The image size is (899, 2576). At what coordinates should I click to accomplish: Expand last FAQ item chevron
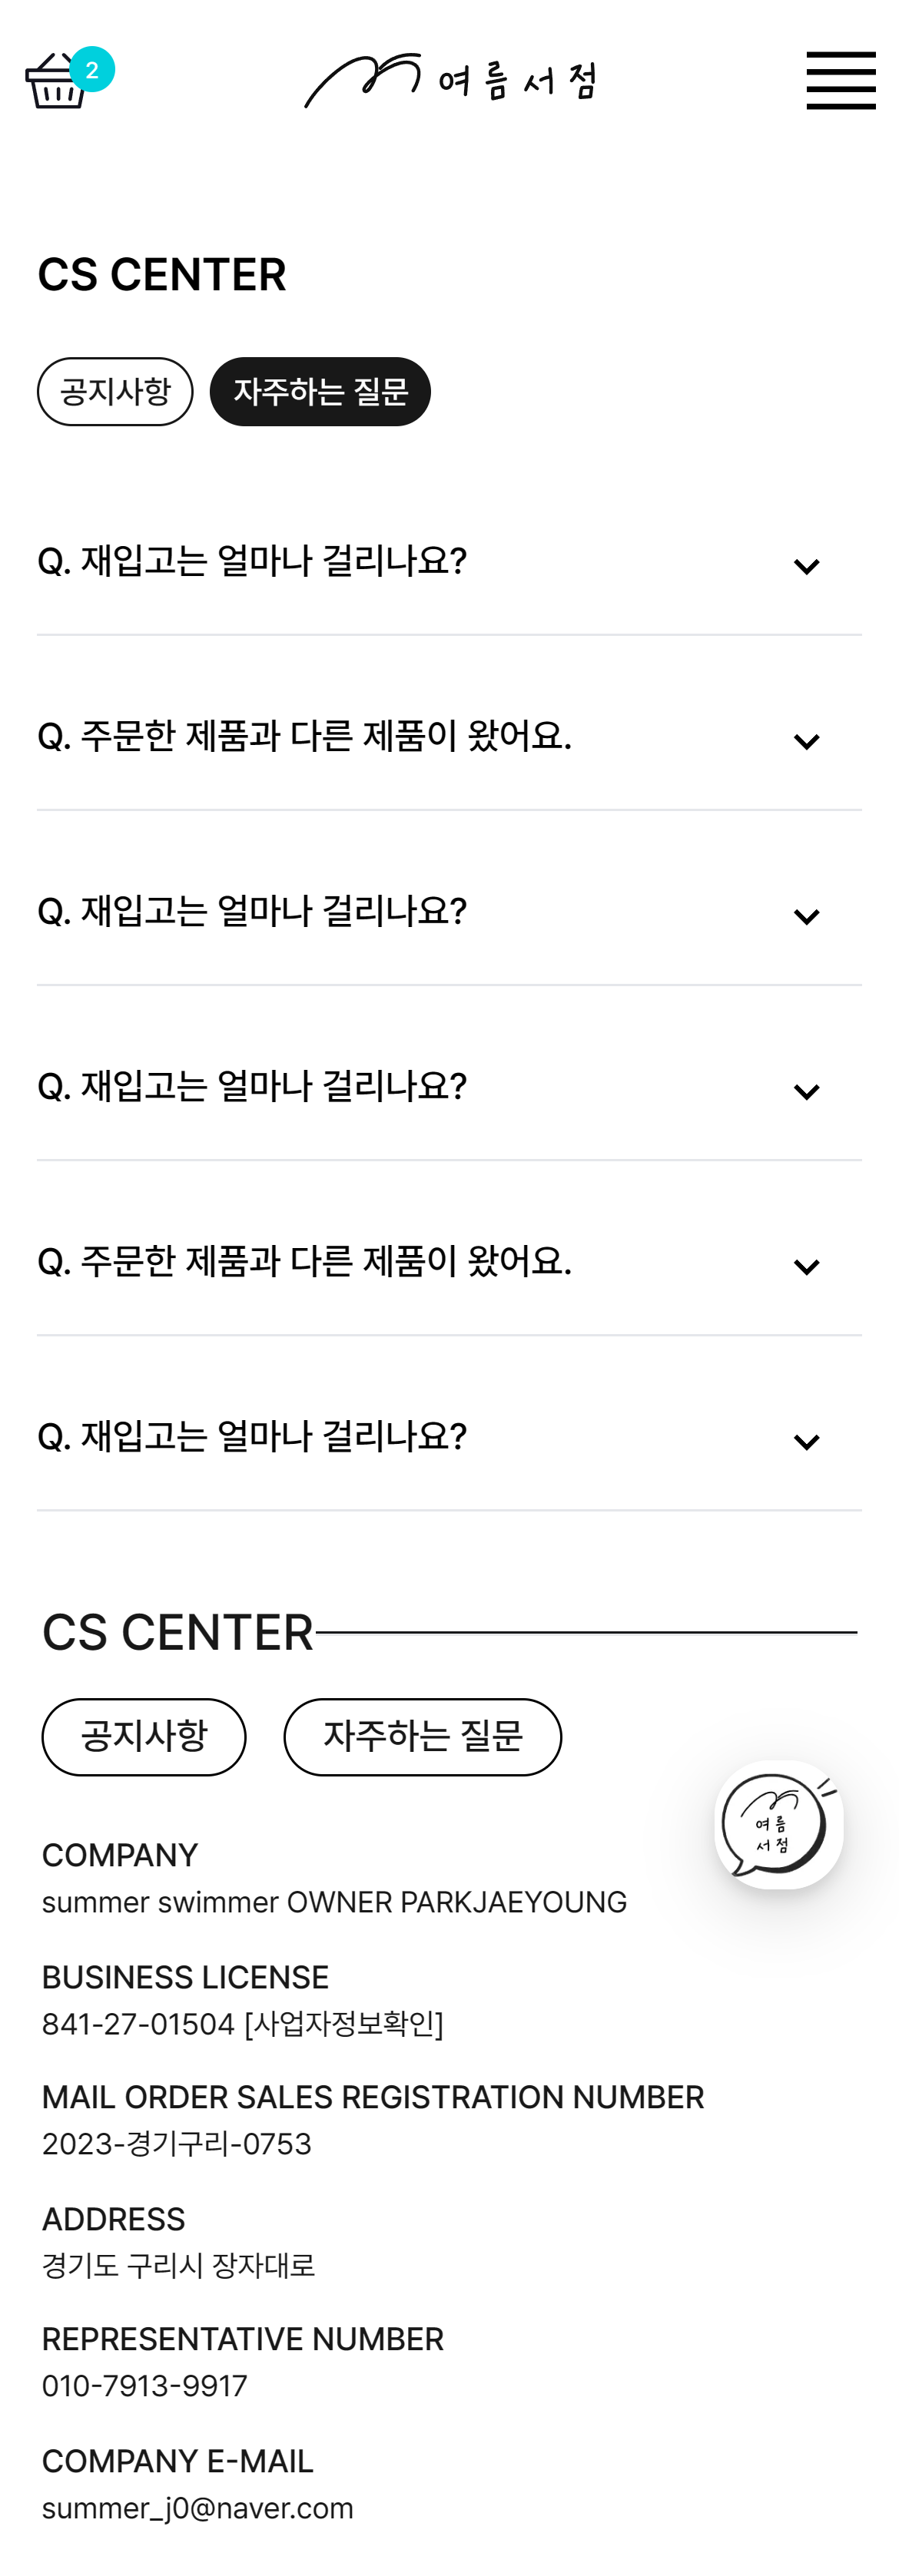pyautogui.click(x=806, y=1442)
